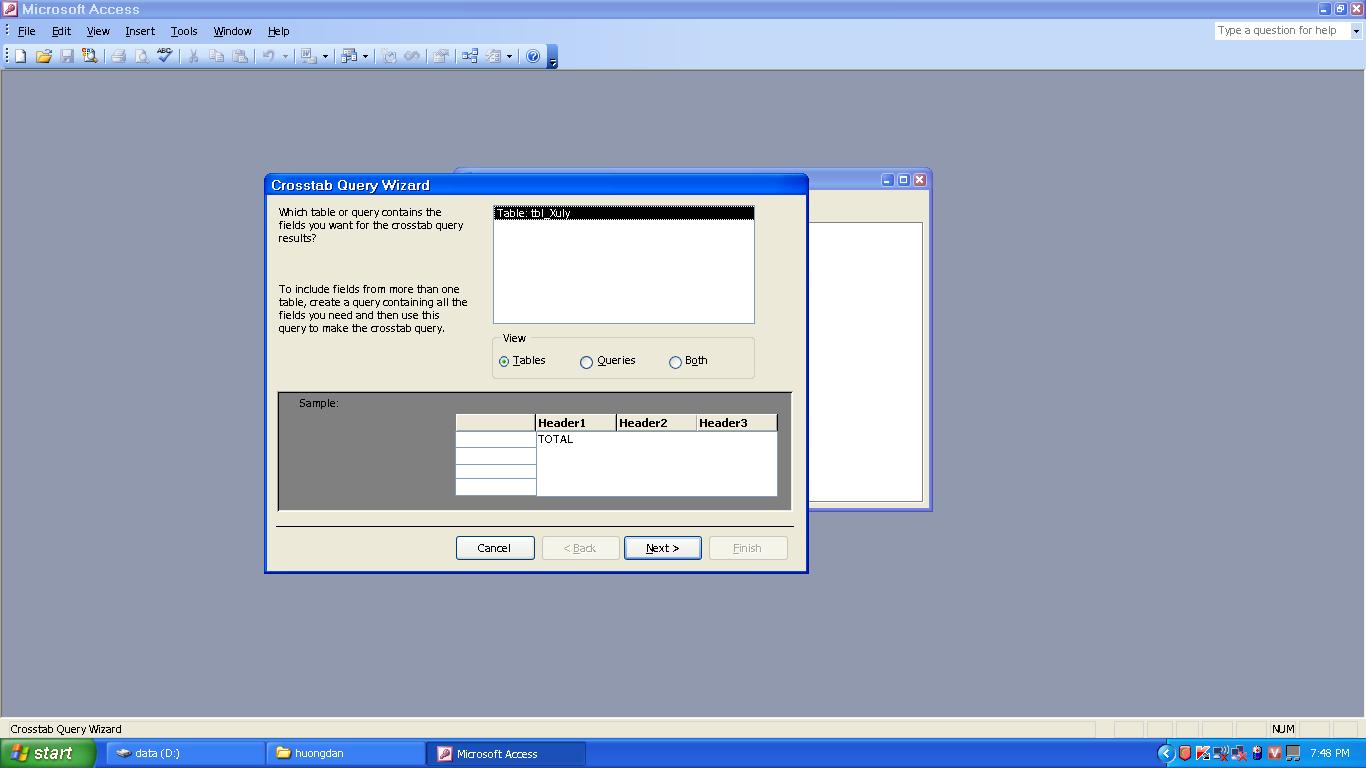Click the Cut scissors toolbar icon
Screen dimensions: 1366x768
pyautogui.click(x=193, y=56)
